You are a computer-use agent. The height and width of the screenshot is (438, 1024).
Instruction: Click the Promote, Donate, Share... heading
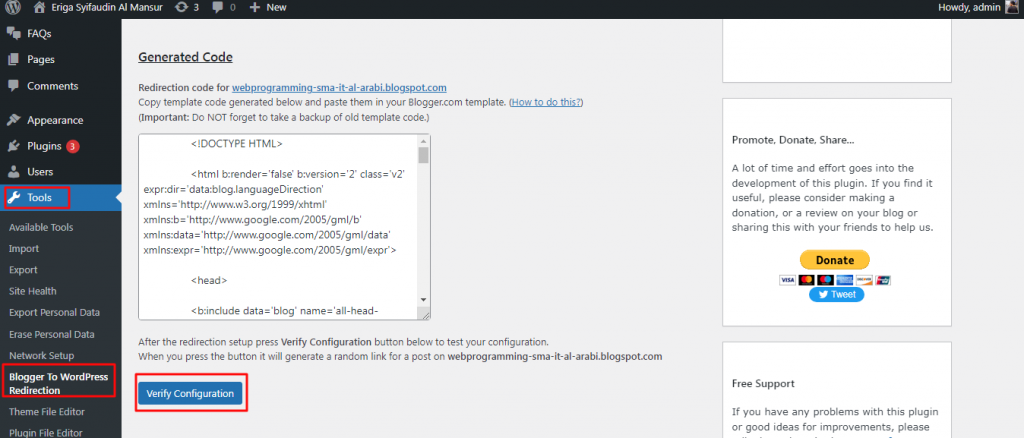pyautogui.click(x=793, y=140)
